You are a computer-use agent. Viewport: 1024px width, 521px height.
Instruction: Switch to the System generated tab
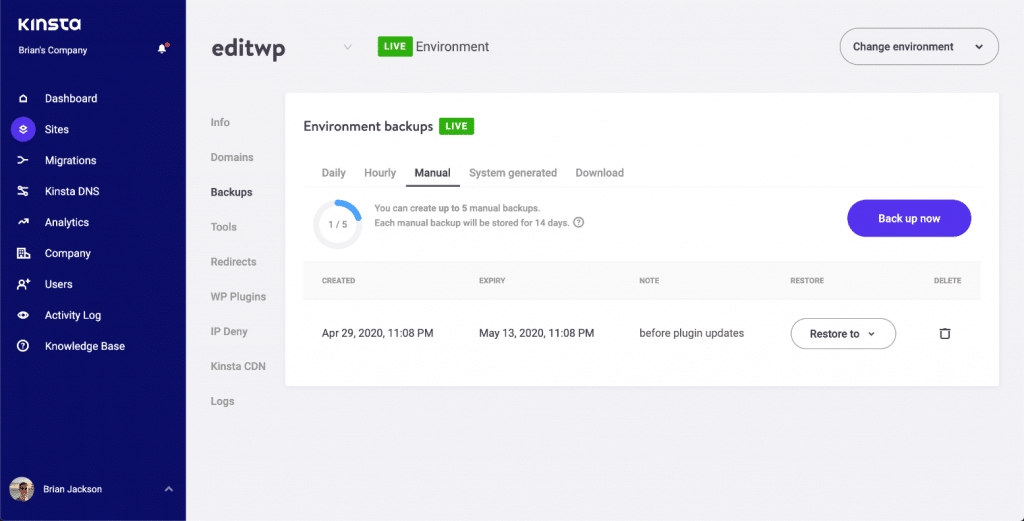[513, 173]
